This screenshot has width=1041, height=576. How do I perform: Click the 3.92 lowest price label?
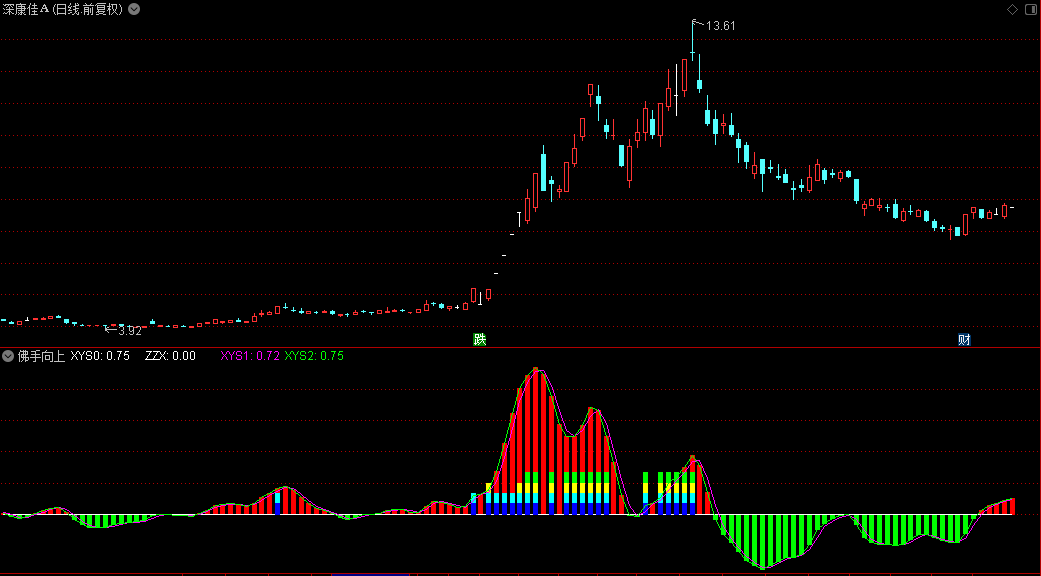click(x=129, y=330)
